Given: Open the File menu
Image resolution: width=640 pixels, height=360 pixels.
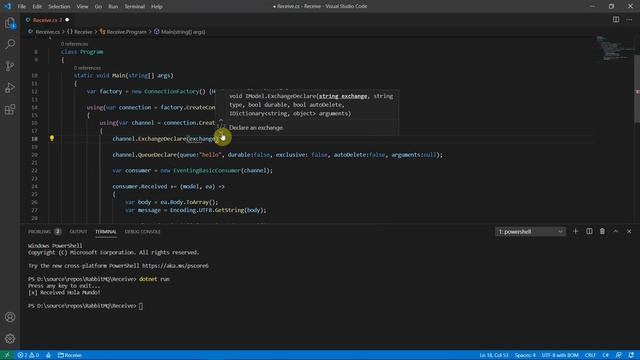Looking at the screenshot, I should (22, 7).
